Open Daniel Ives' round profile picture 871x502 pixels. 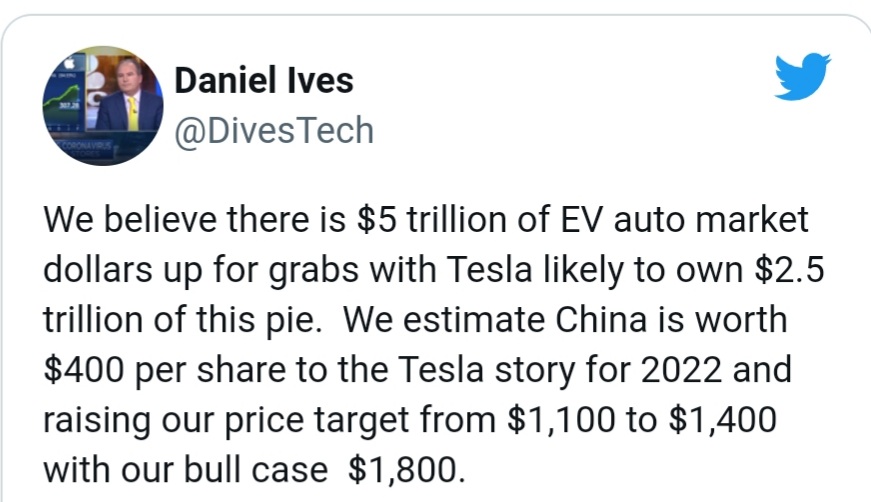pos(103,106)
